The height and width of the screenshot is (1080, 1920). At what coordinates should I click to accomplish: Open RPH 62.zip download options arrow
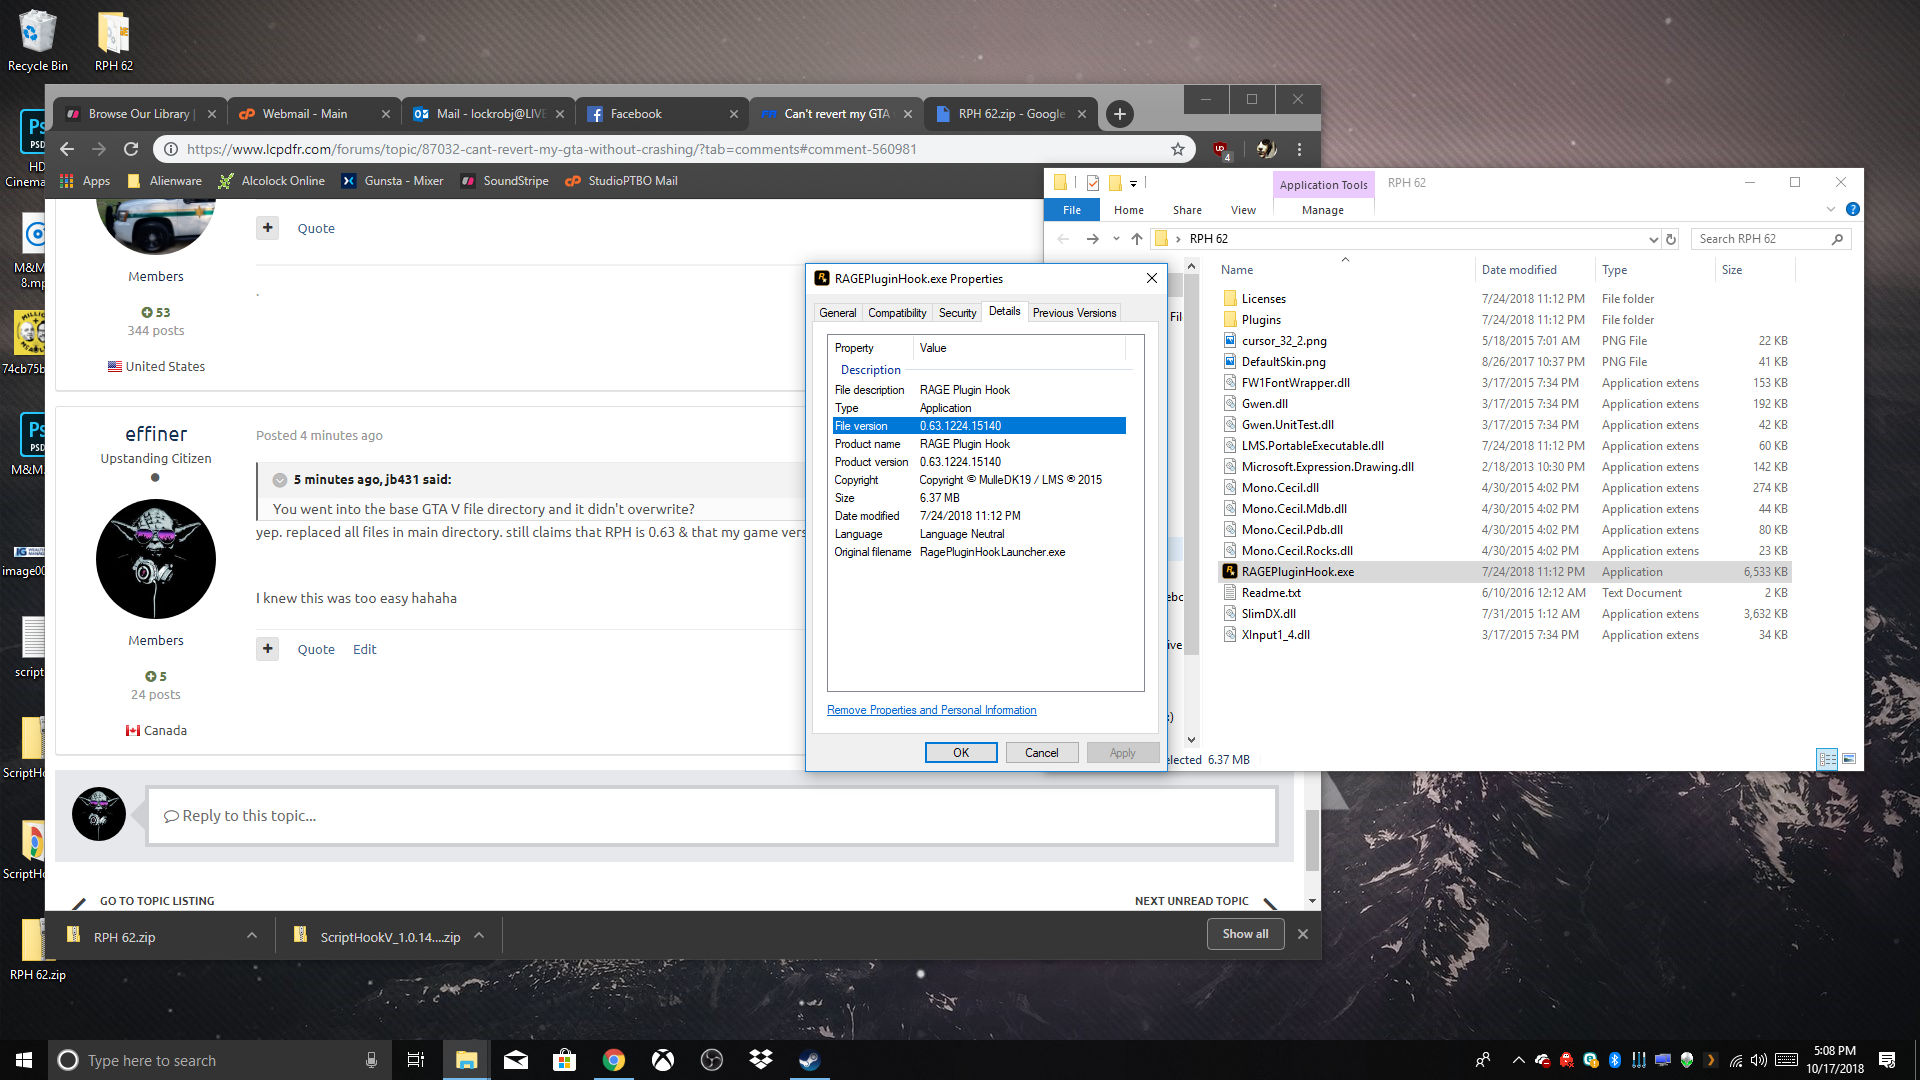point(252,936)
